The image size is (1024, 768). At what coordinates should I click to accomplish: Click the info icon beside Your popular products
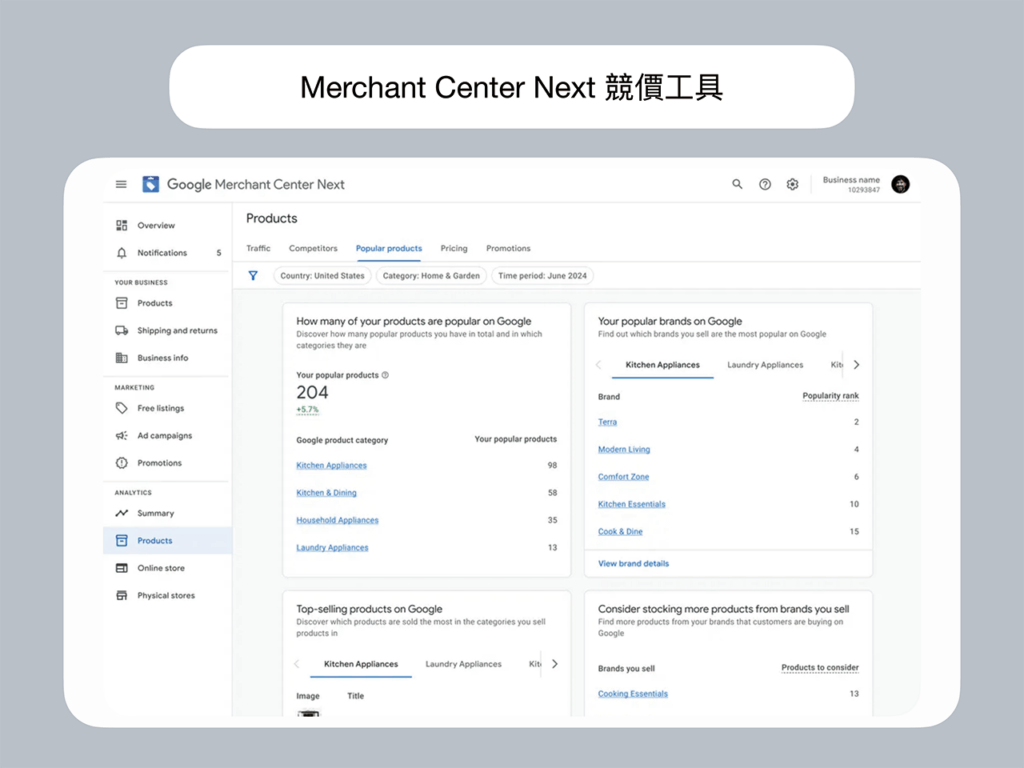[x=385, y=375]
